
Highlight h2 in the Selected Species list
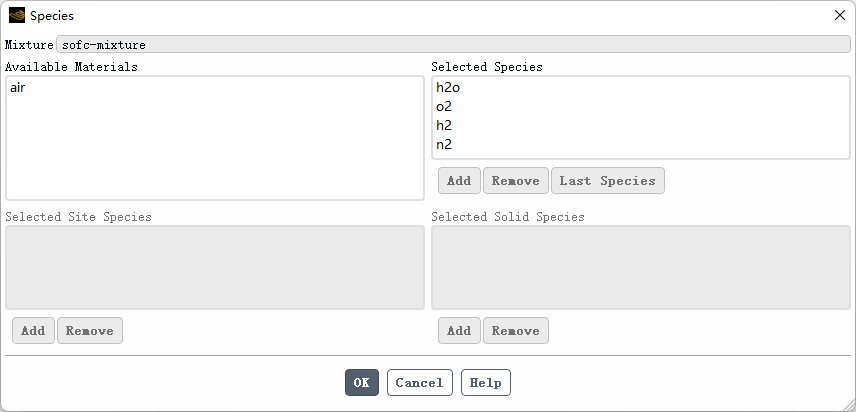(x=445, y=126)
